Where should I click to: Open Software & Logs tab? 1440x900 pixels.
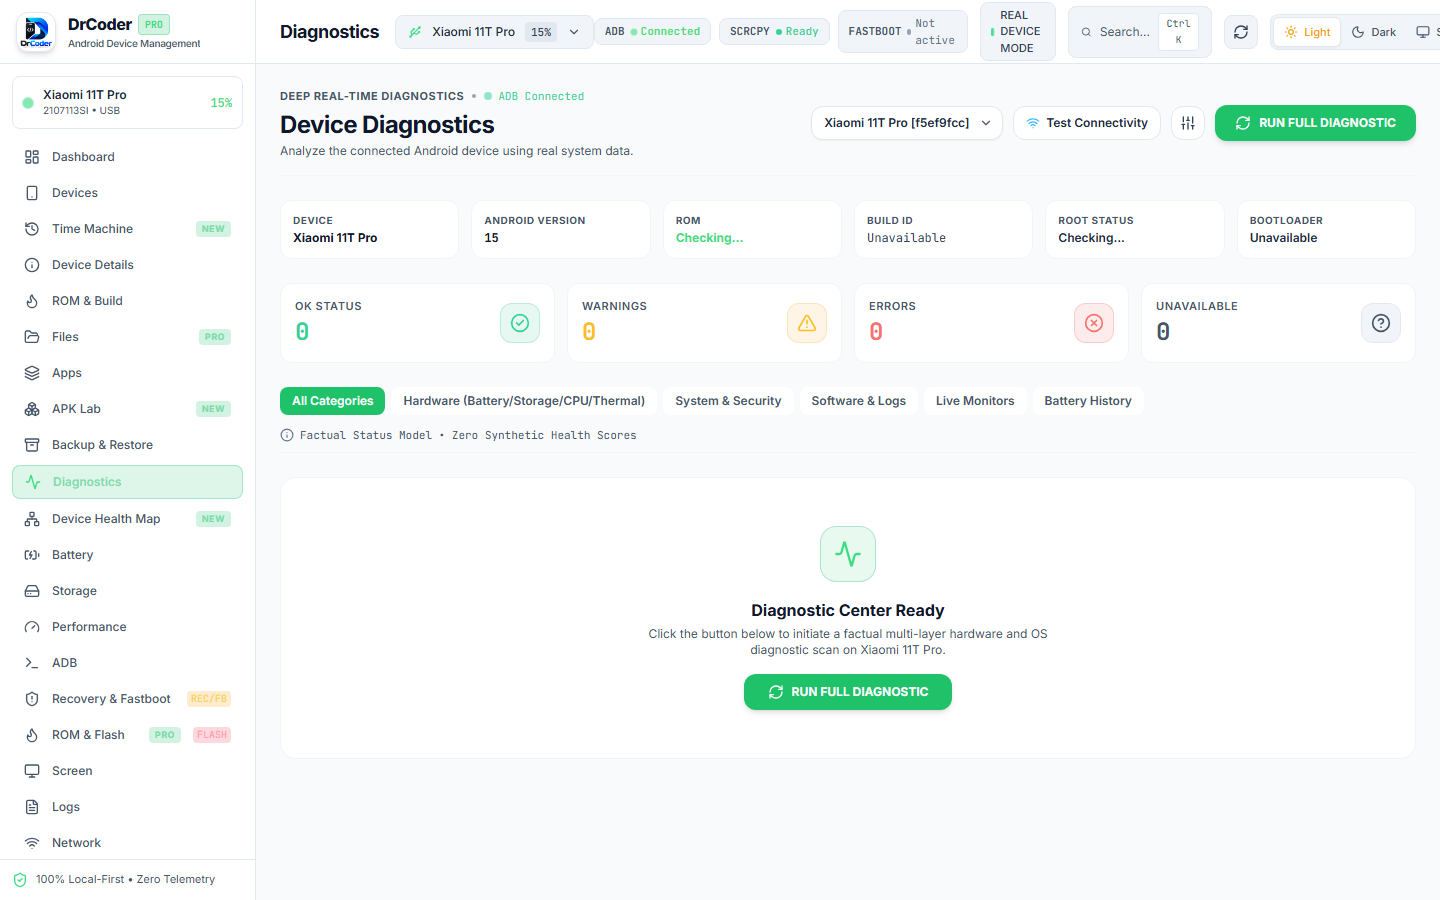pos(858,401)
